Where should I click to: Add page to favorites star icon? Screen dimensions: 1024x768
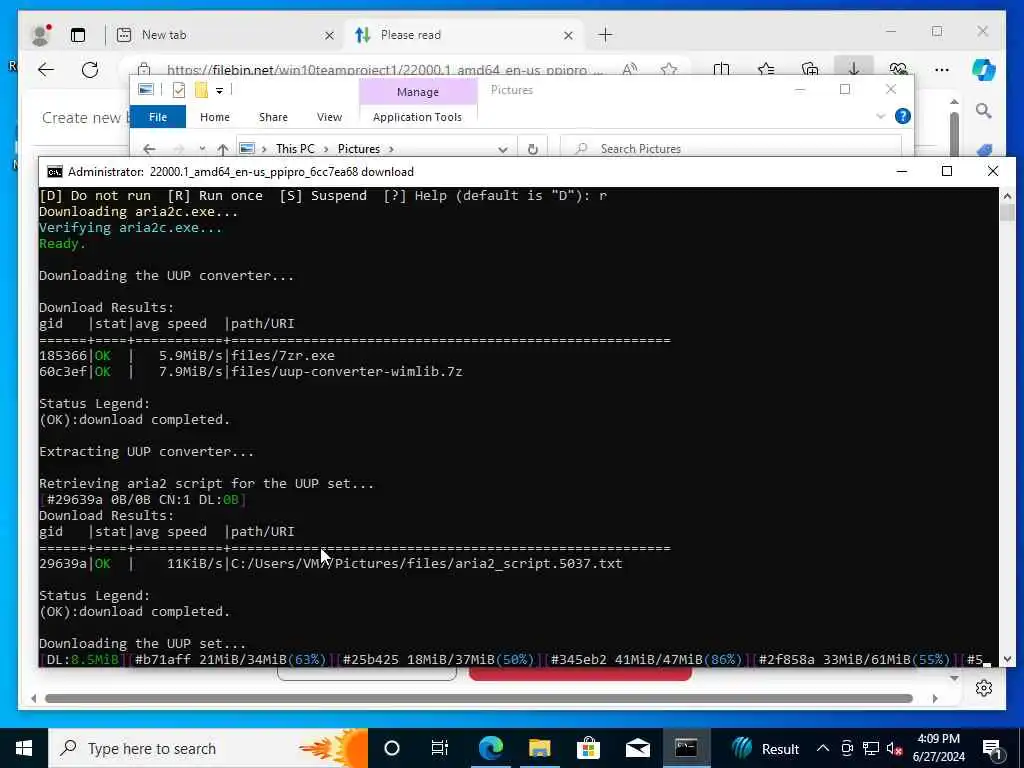click(668, 69)
